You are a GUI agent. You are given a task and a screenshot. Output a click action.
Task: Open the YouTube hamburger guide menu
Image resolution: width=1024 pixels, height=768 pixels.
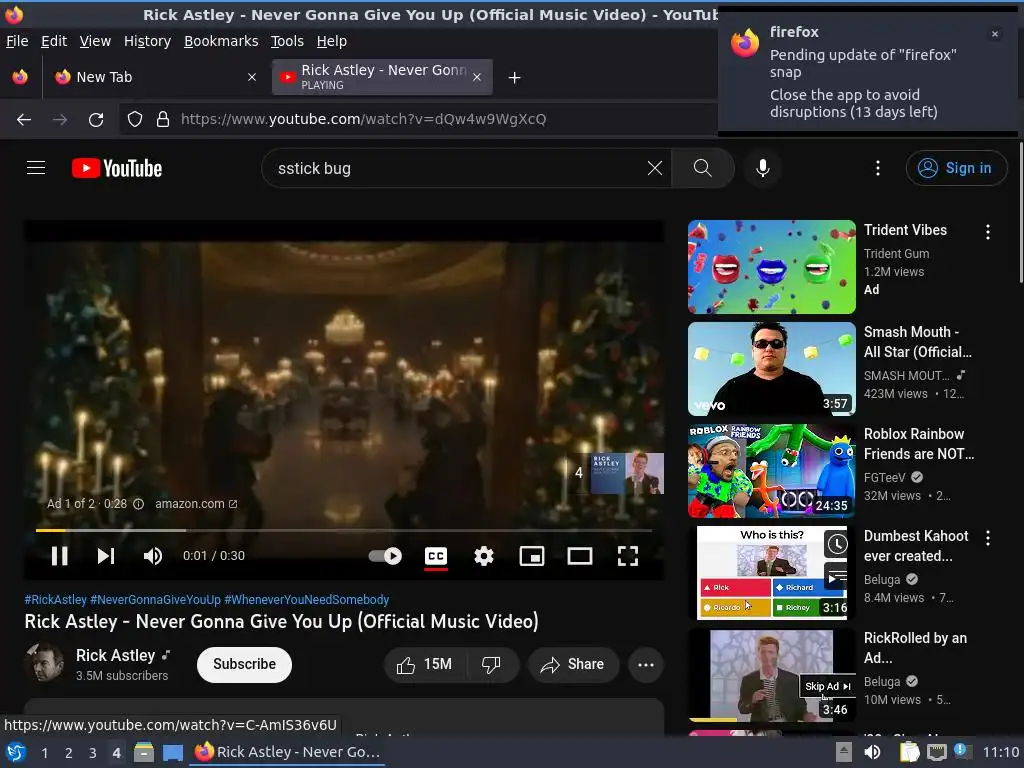[36, 168]
